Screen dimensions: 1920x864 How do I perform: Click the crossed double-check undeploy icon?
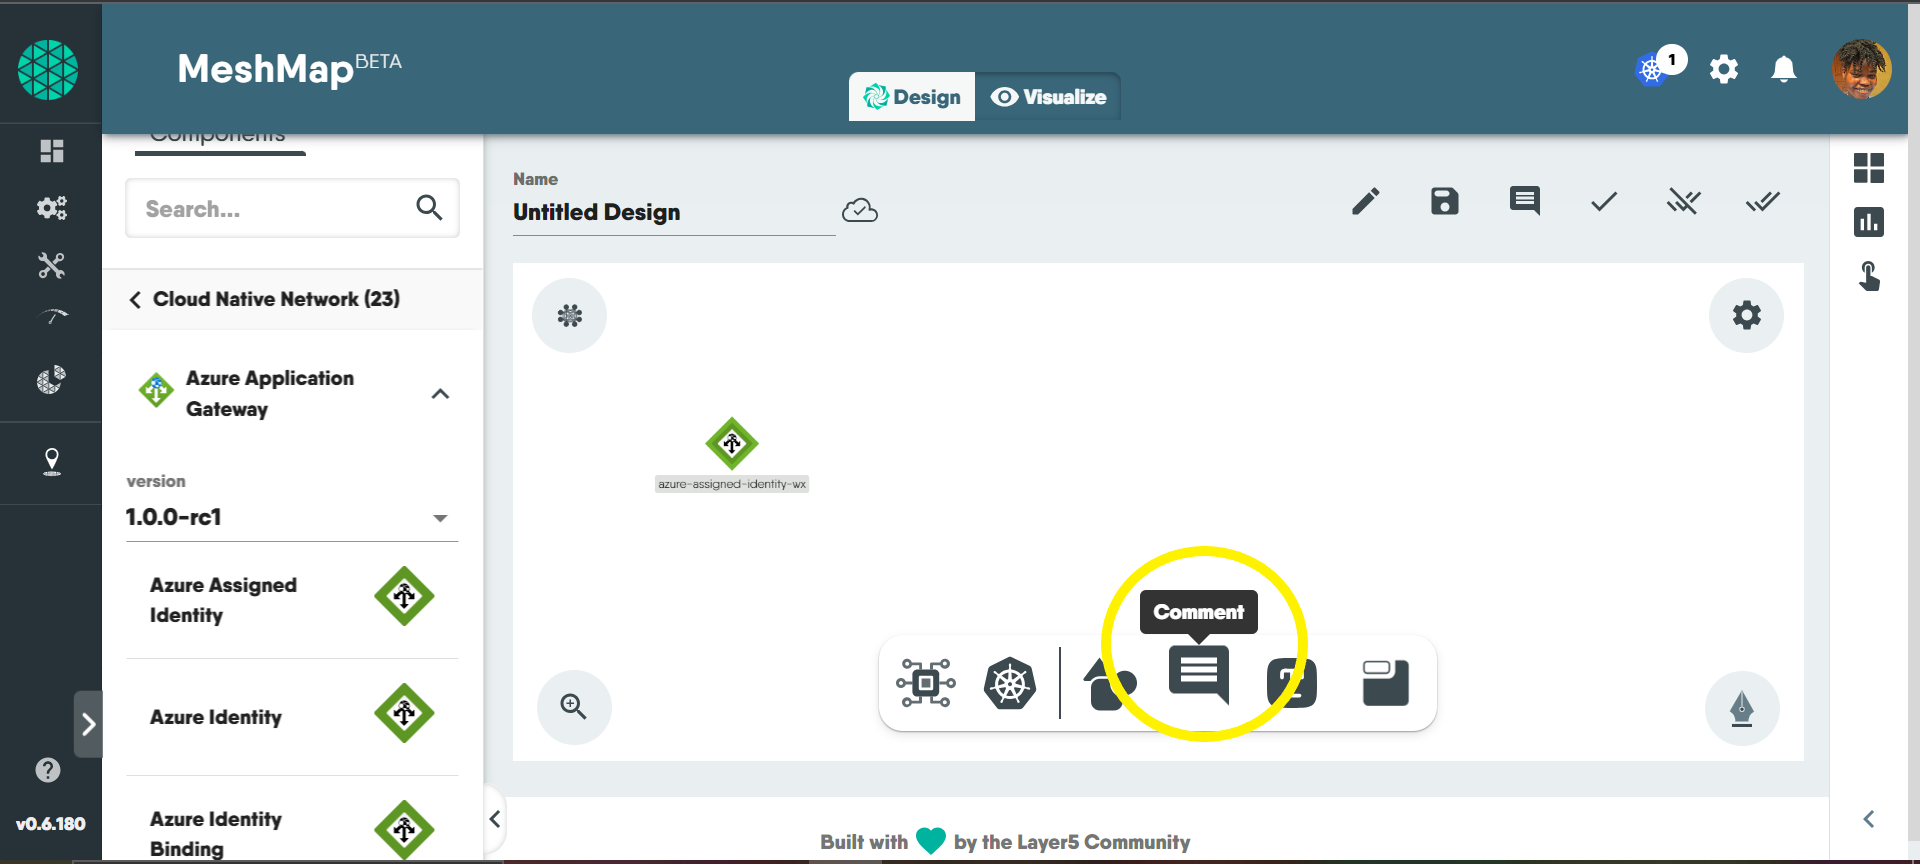click(x=1683, y=202)
